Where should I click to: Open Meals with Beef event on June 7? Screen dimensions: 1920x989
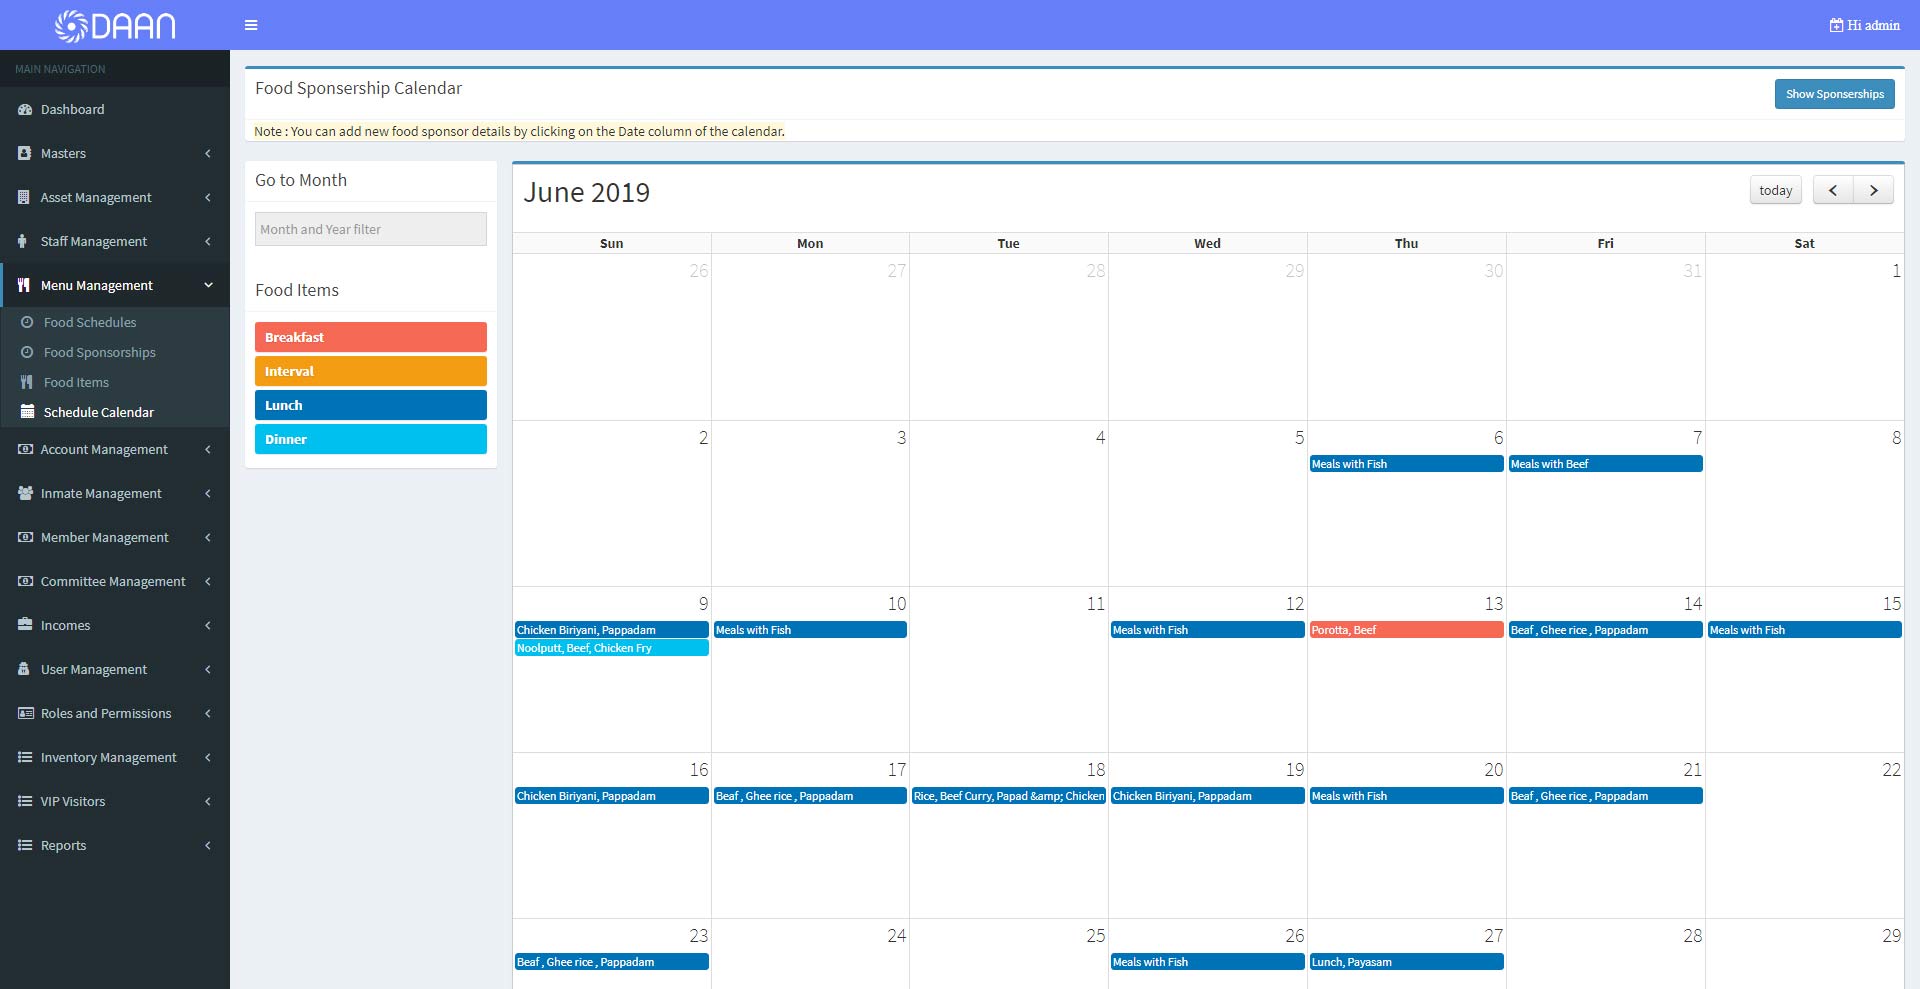click(x=1605, y=464)
